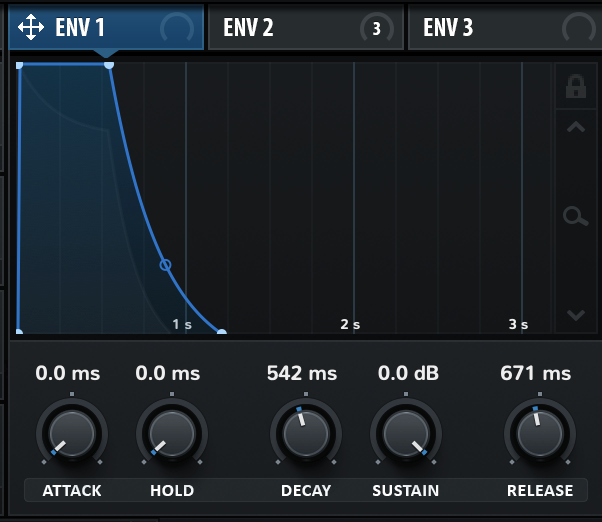Click ENV 2 modulation count badge
The height and width of the screenshot is (522, 602).
point(377,28)
